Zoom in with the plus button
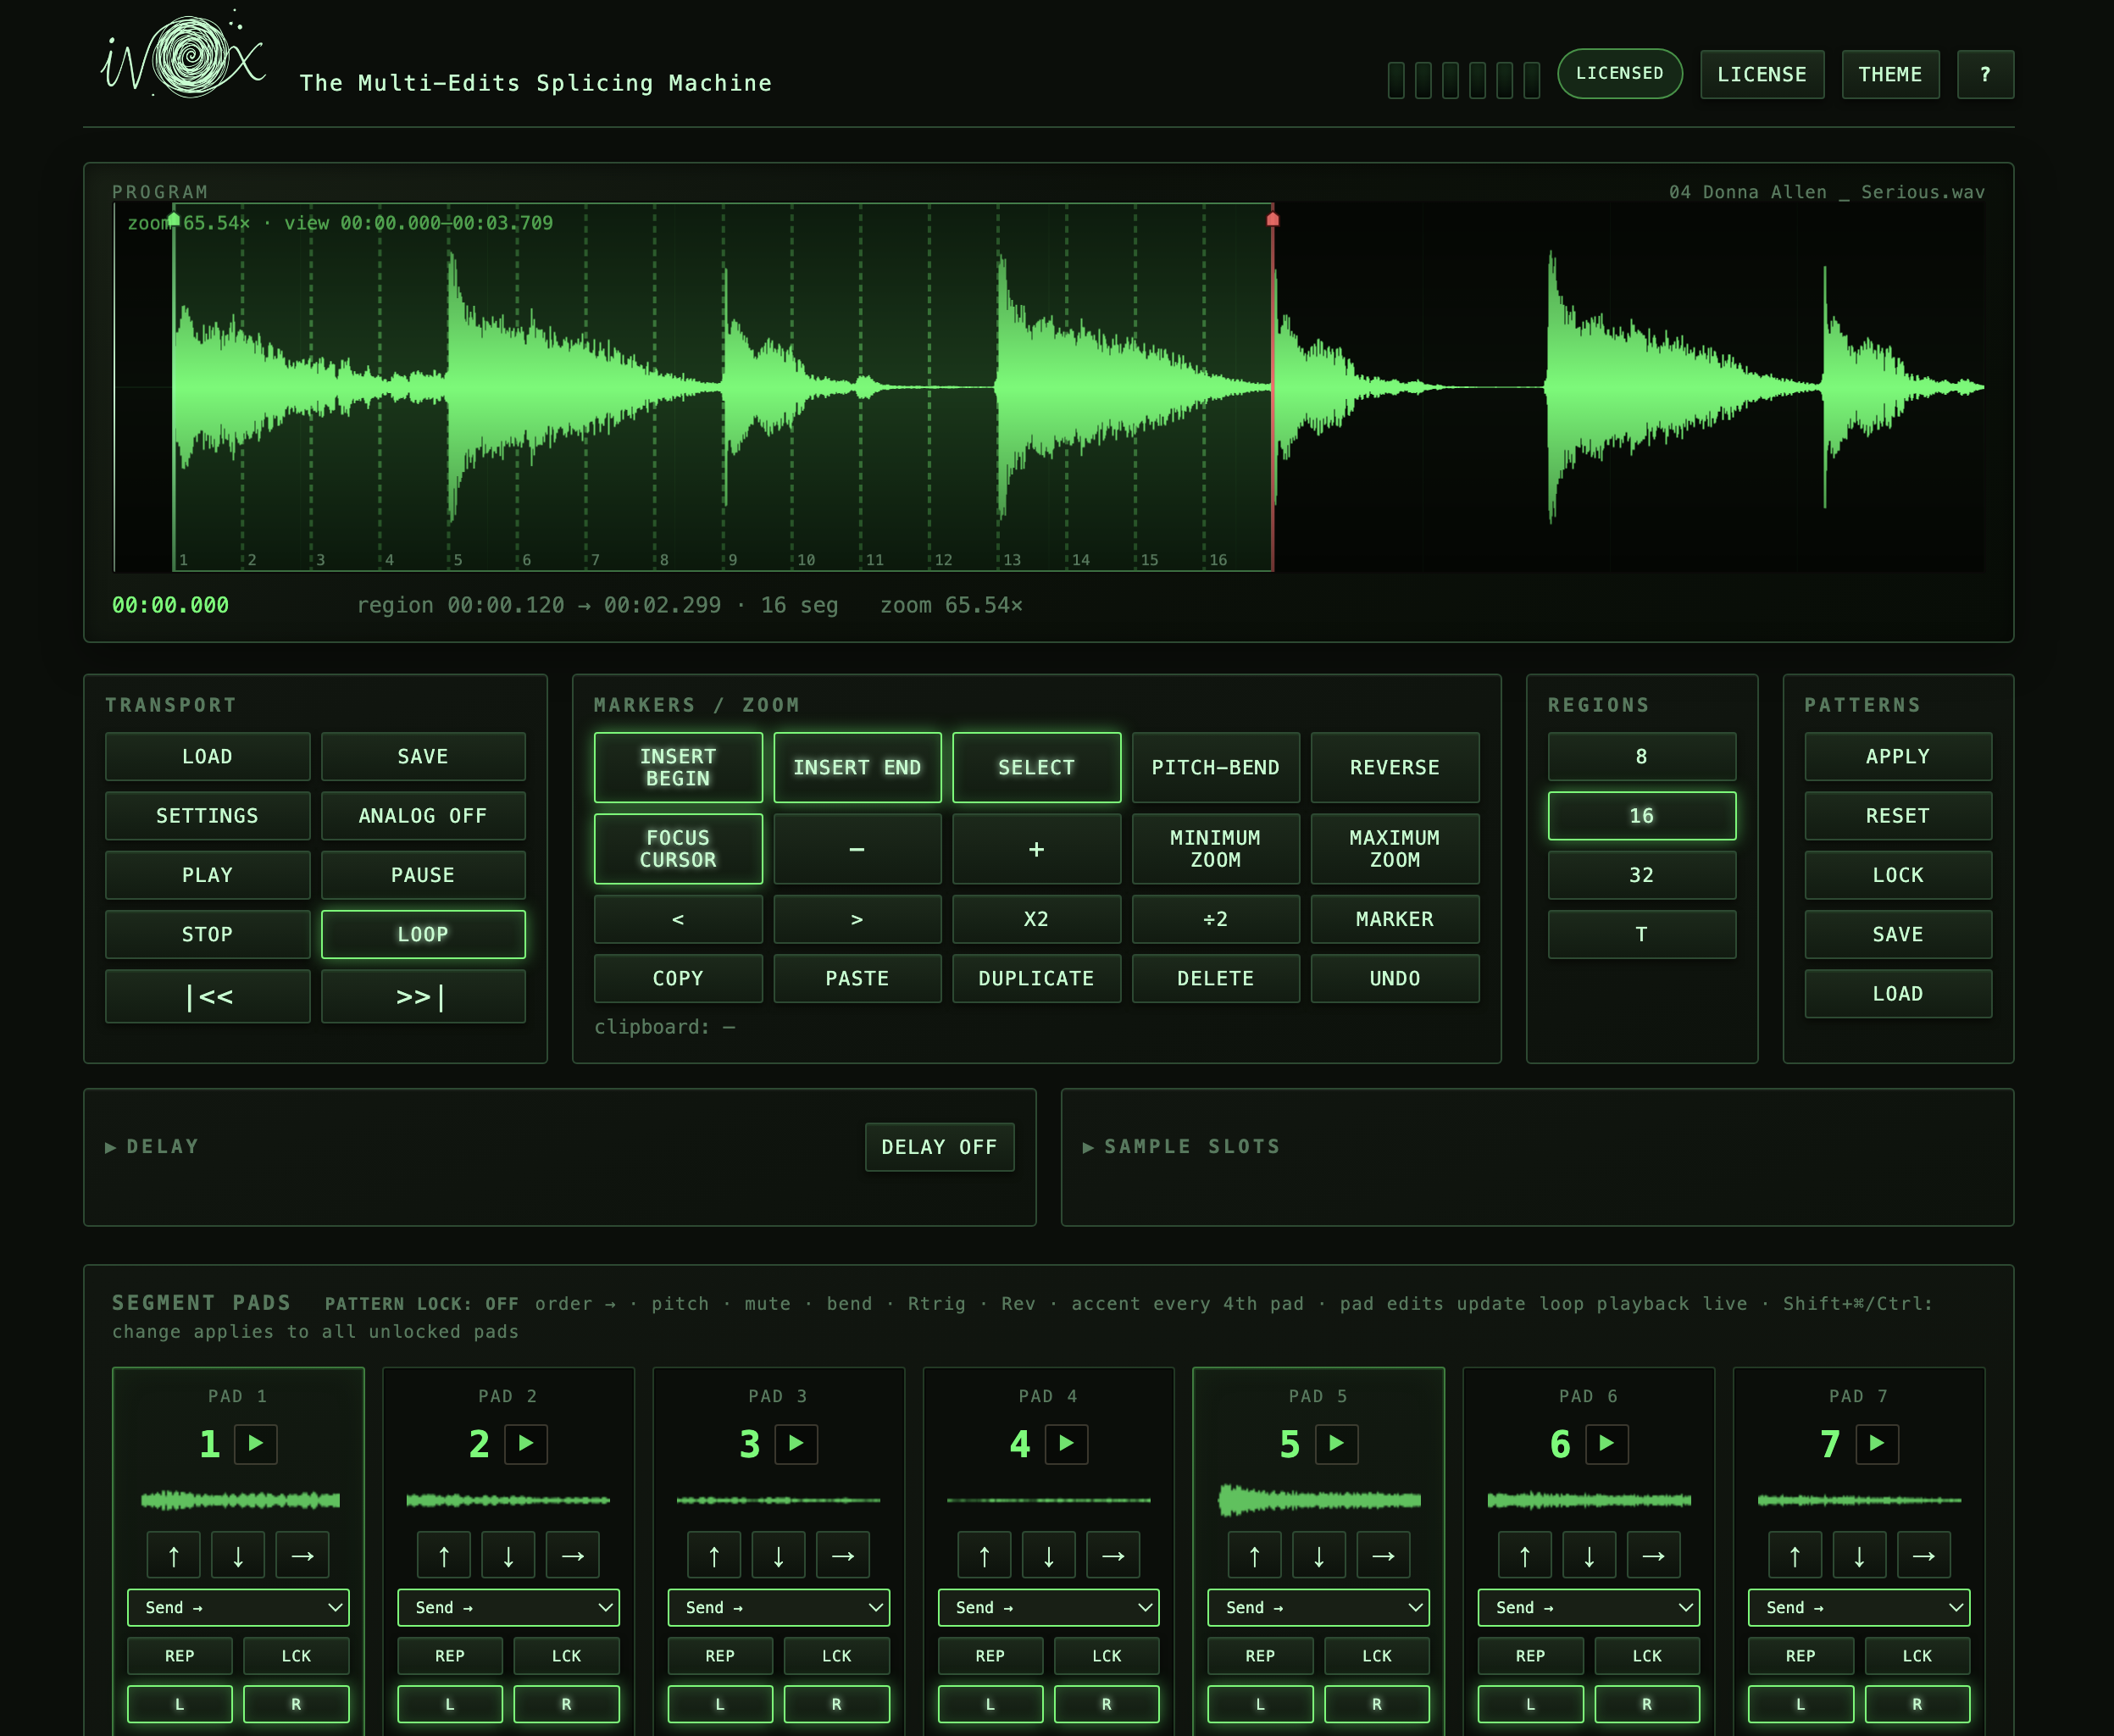Image resolution: width=2114 pixels, height=1736 pixels. click(1036, 849)
